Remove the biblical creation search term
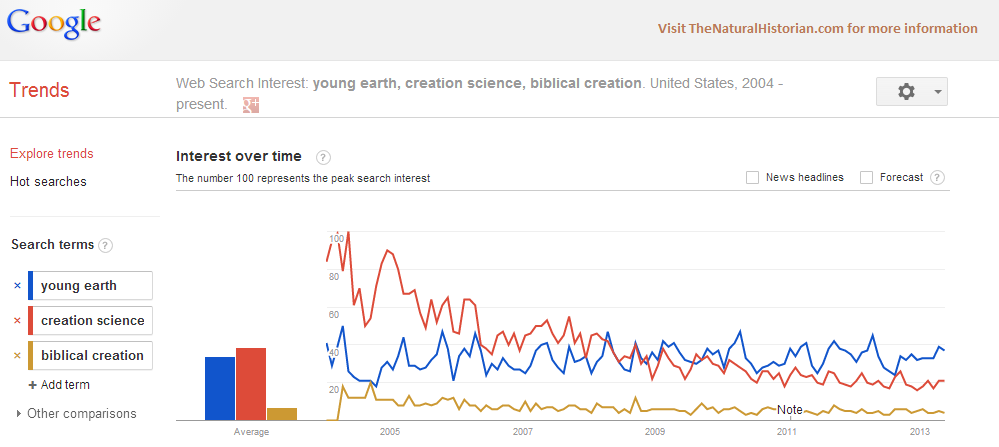The height and width of the screenshot is (447, 999). [17, 356]
